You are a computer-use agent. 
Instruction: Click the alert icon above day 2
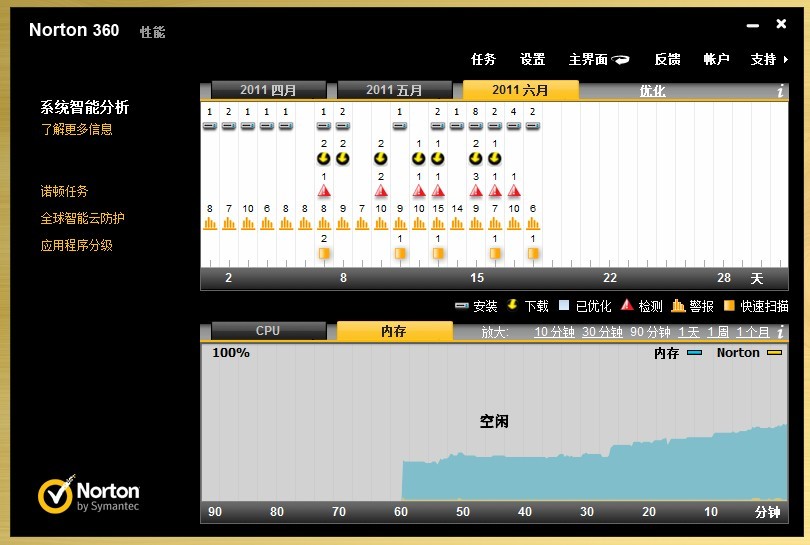228,223
